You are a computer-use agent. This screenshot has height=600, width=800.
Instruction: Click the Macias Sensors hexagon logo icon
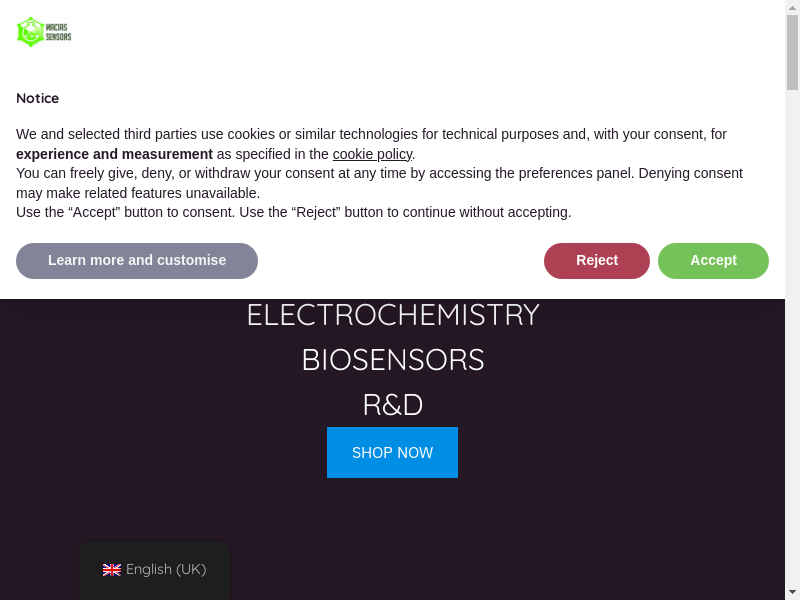[31, 32]
